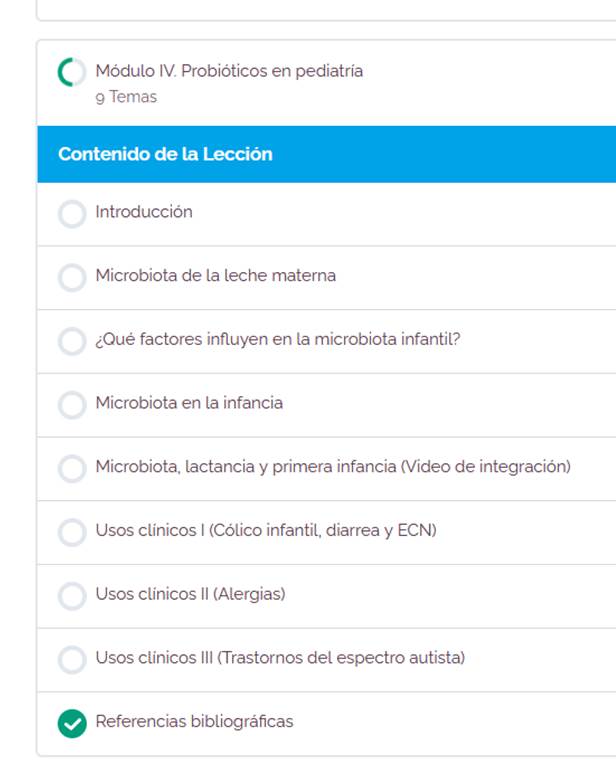Open Usos clínicos III (Trastornos del espectro autista)

[280, 658]
